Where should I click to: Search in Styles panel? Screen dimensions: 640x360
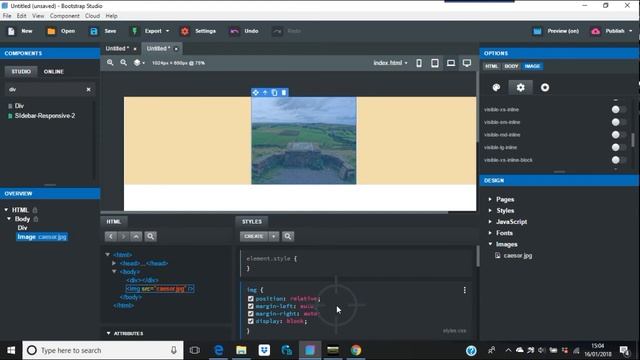pyautogui.click(x=288, y=236)
